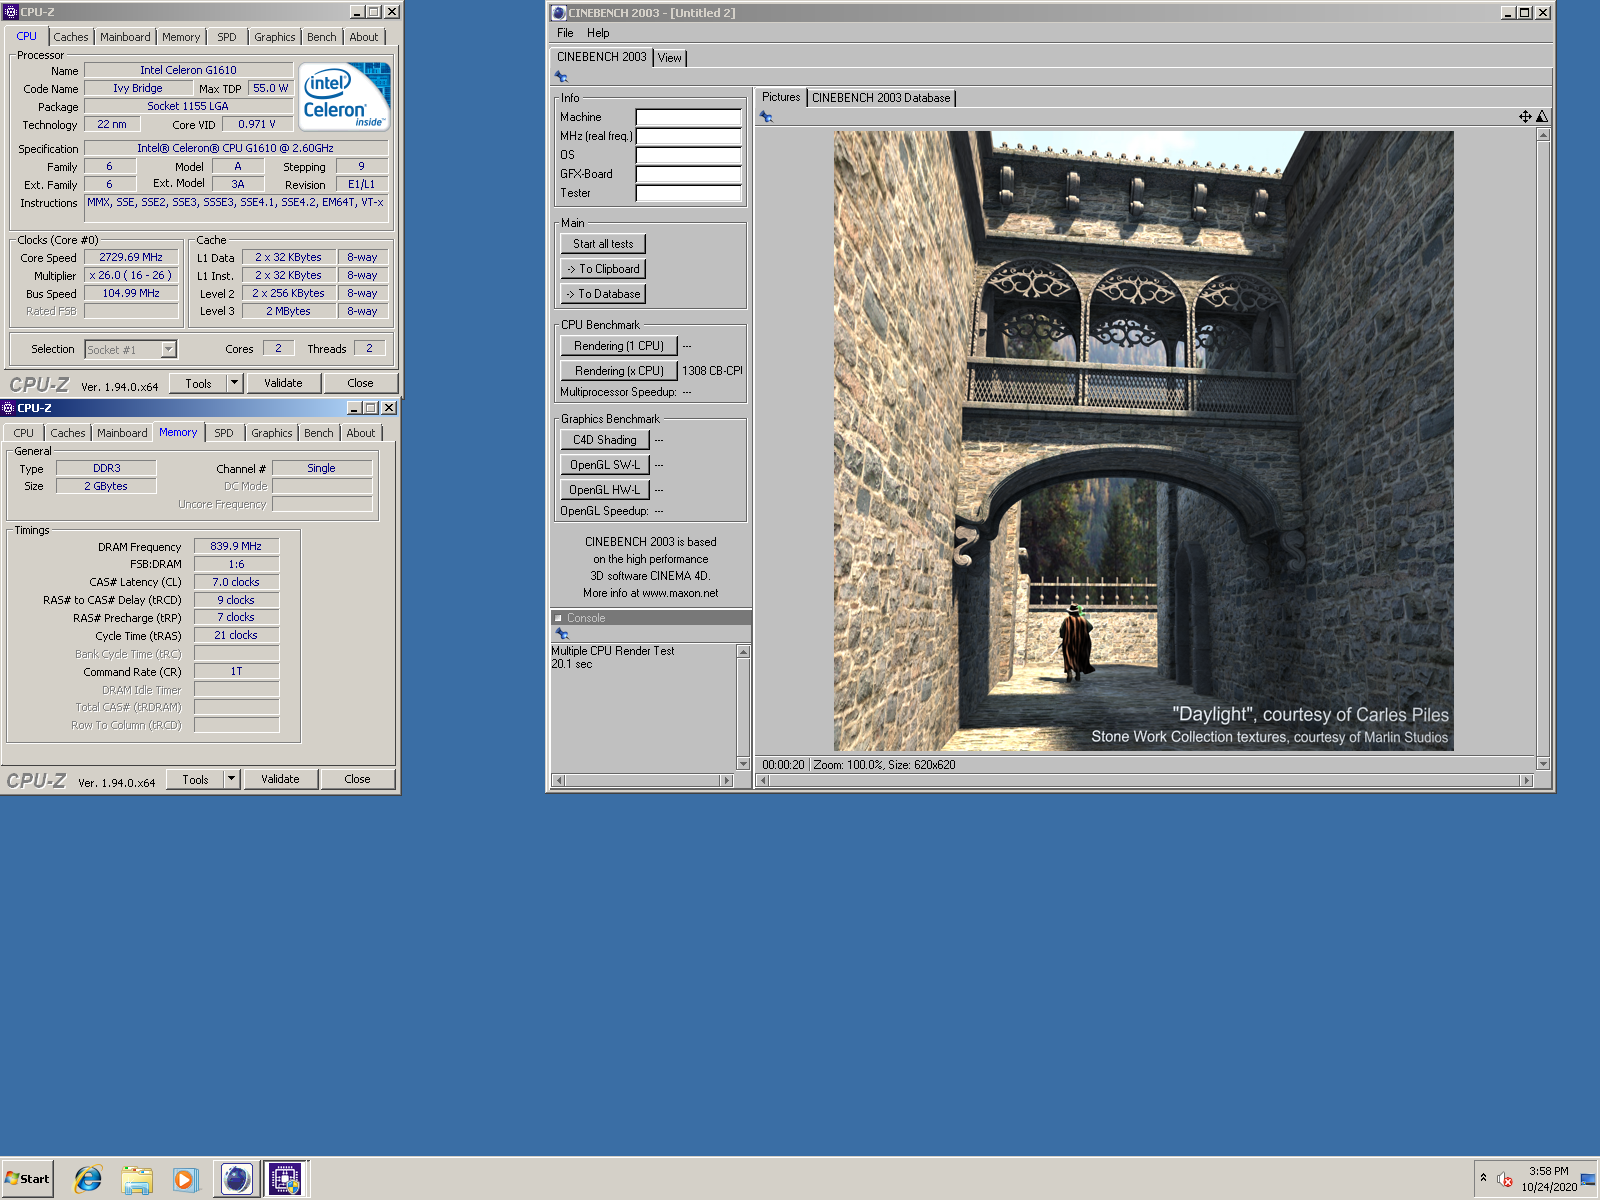Click Close button in top CPU-Z window
Image resolution: width=1600 pixels, height=1200 pixels.
click(x=360, y=383)
